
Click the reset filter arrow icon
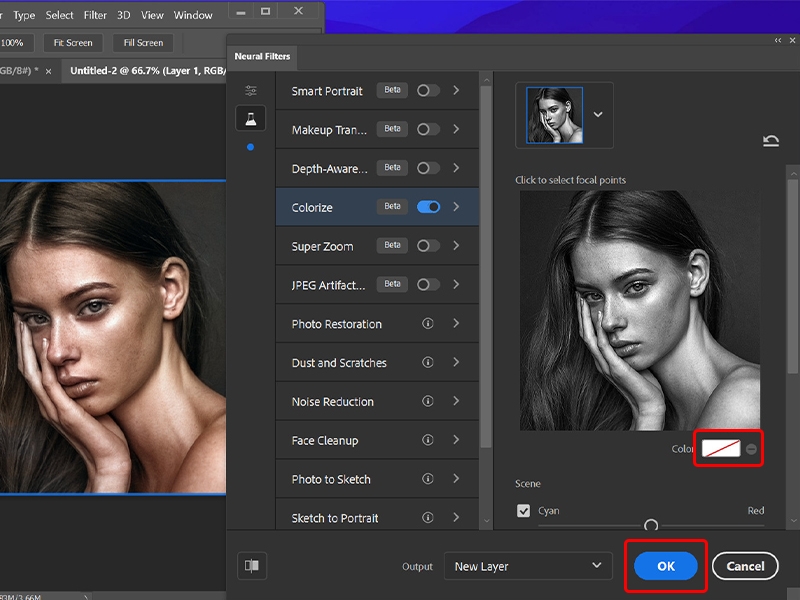pos(770,140)
